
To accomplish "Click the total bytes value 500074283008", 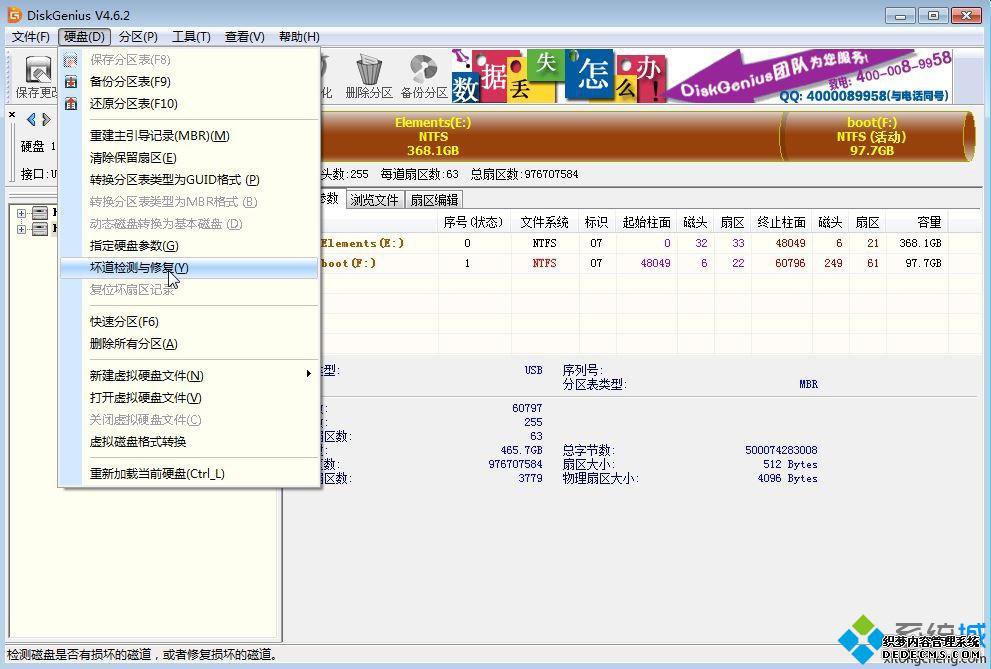I will coord(781,450).
